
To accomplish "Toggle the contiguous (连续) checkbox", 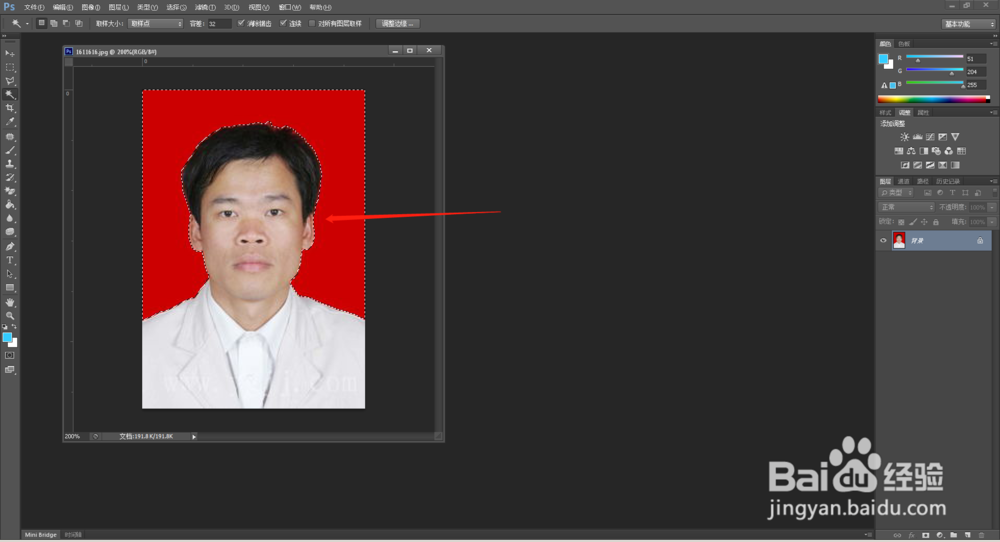I will (x=283, y=24).
